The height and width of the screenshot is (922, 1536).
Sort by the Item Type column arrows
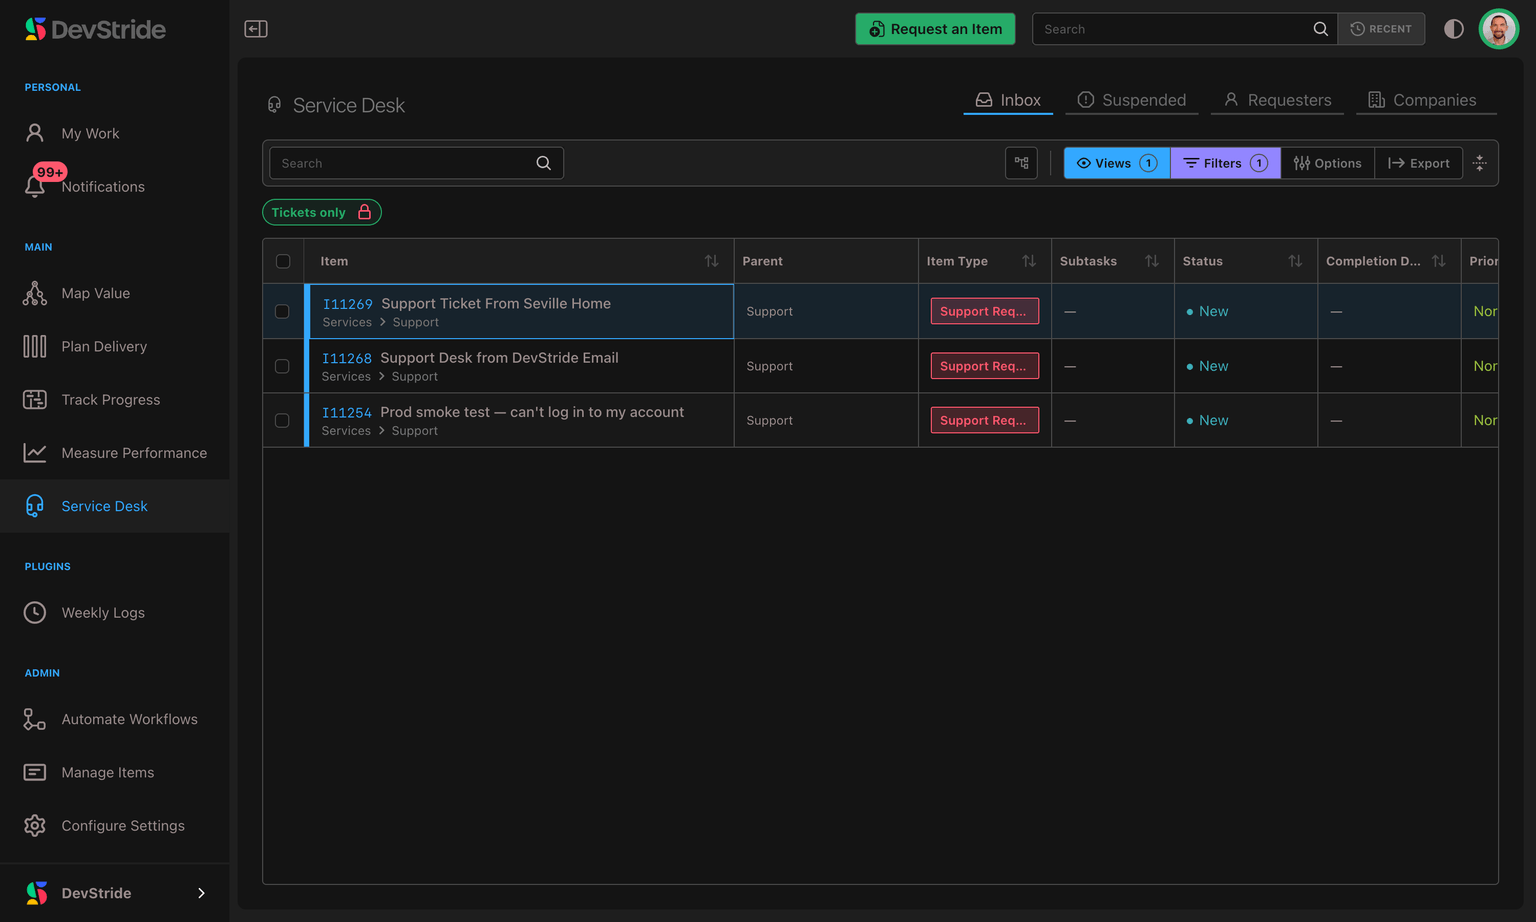(x=1029, y=261)
